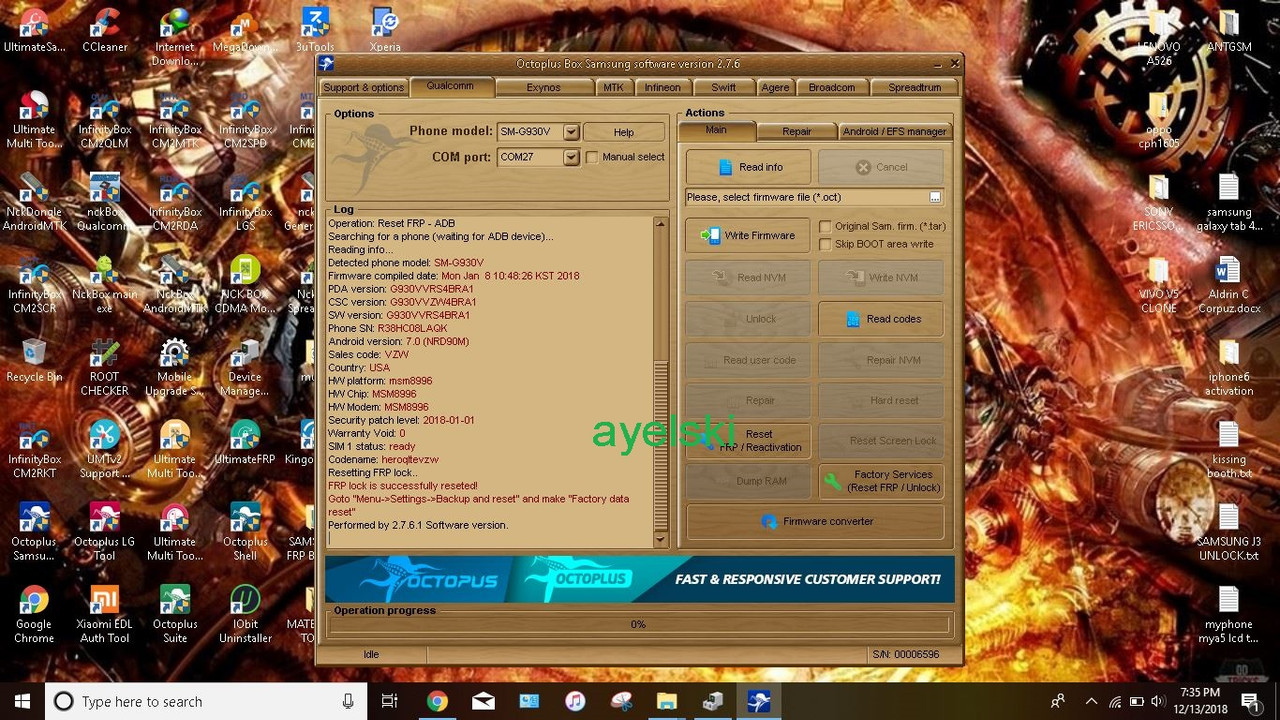
Task: Open NCK BOX CDMA desktop icon
Action: point(245,284)
